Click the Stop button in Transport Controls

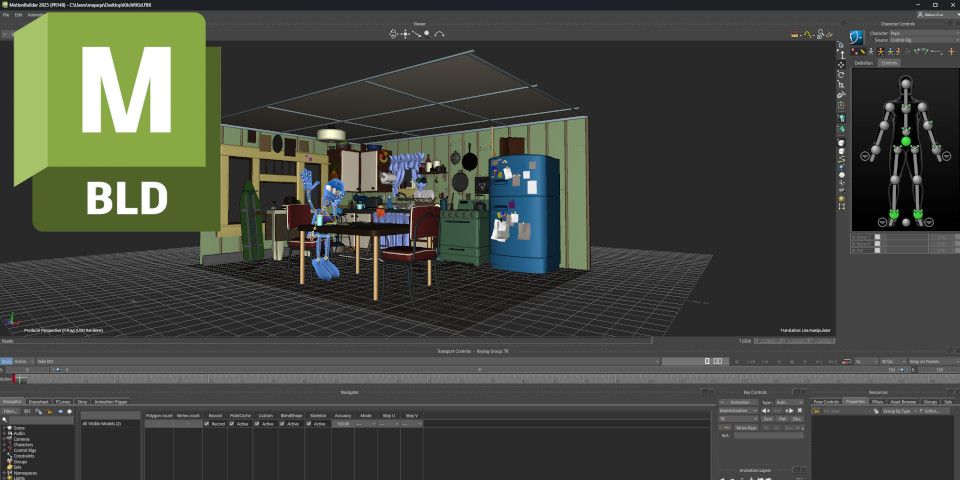click(792, 362)
